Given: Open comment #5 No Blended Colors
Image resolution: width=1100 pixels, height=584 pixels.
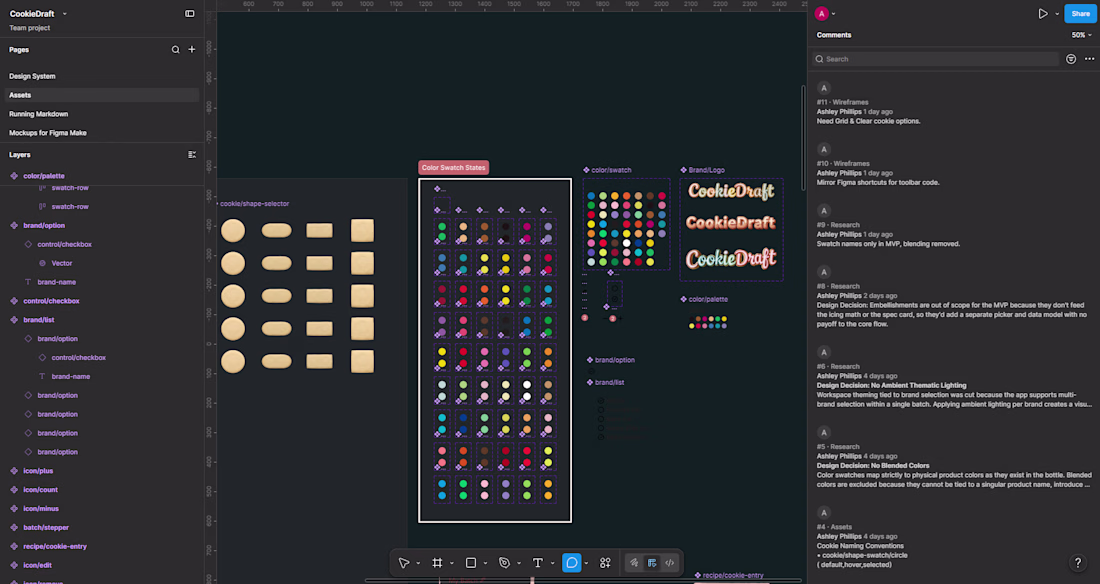Looking at the screenshot, I should tap(954, 458).
